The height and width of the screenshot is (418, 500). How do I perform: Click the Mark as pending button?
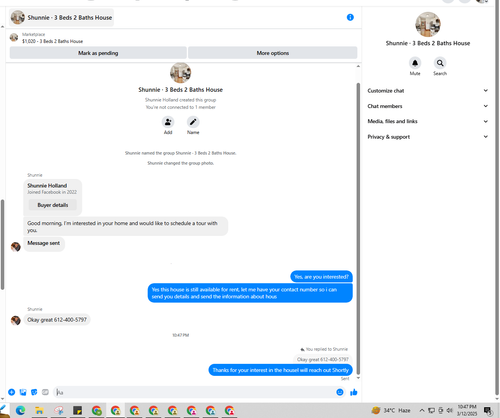pyautogui.click(x=98, y=53)
